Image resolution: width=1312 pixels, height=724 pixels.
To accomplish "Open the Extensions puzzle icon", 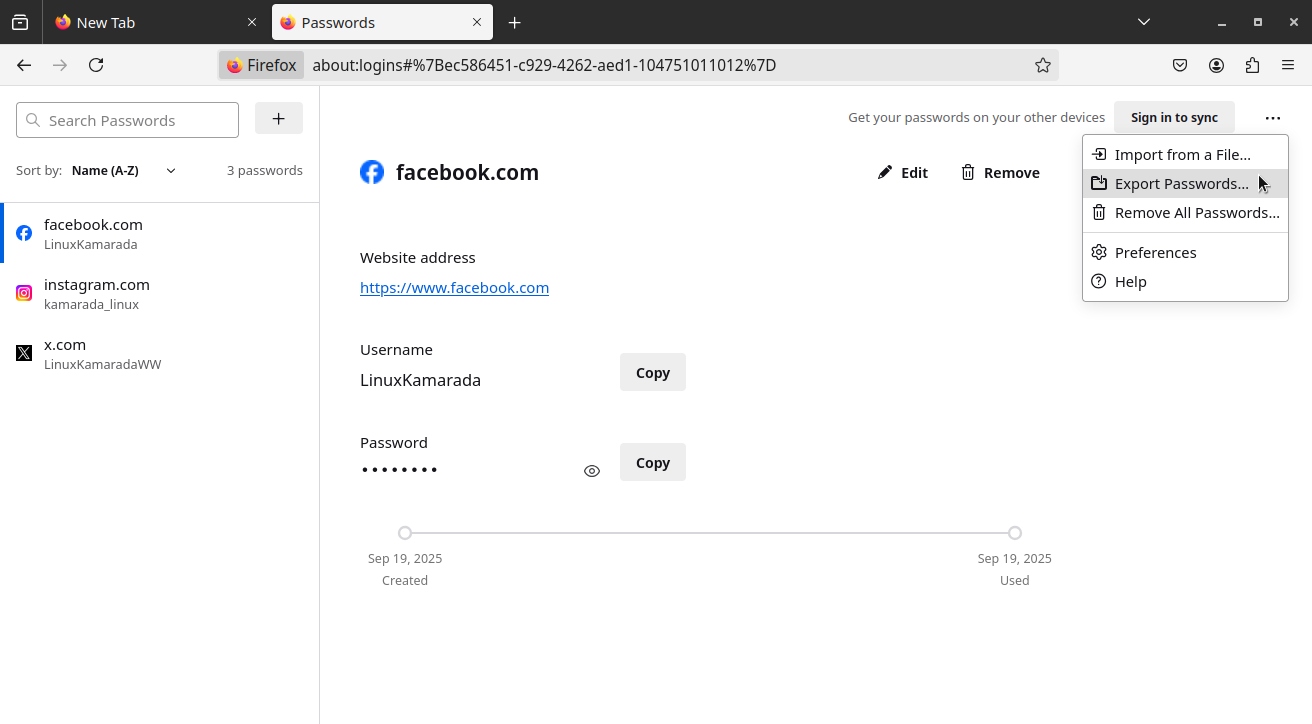I will [x=1252, y=65].
